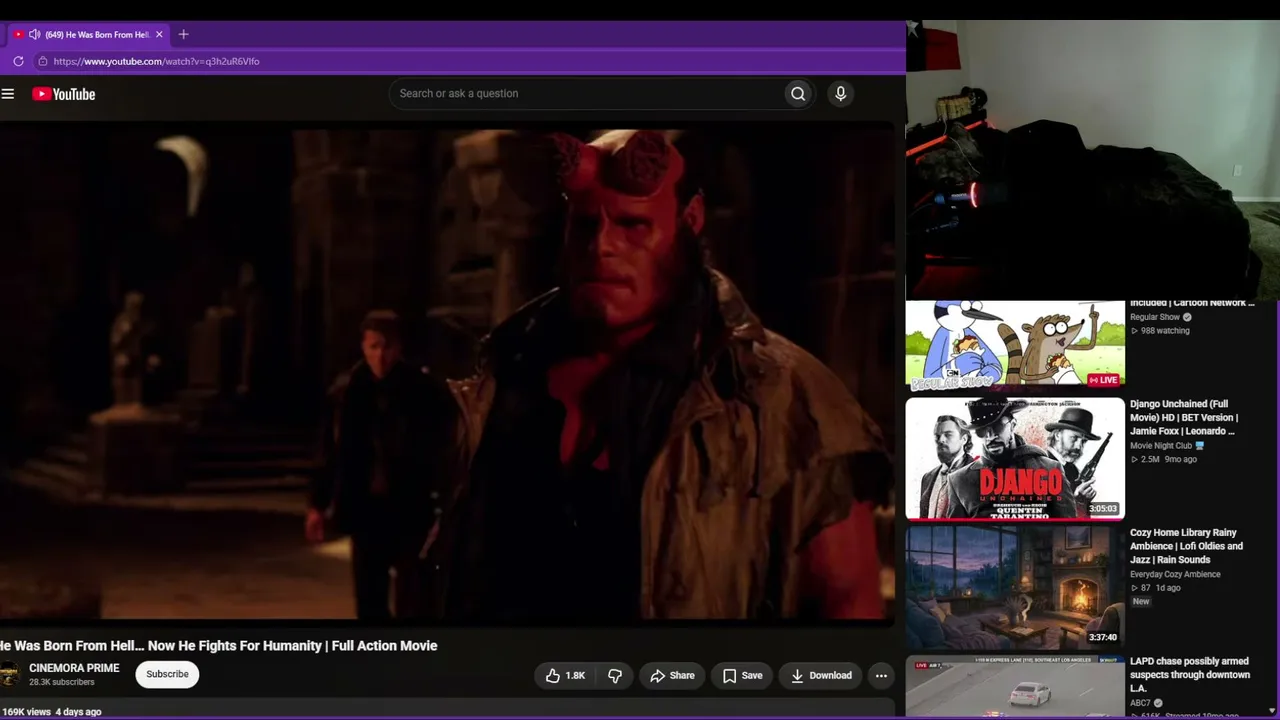Pause the video by clicking the player
The image size is (1280, 720).
coord(447,374)
